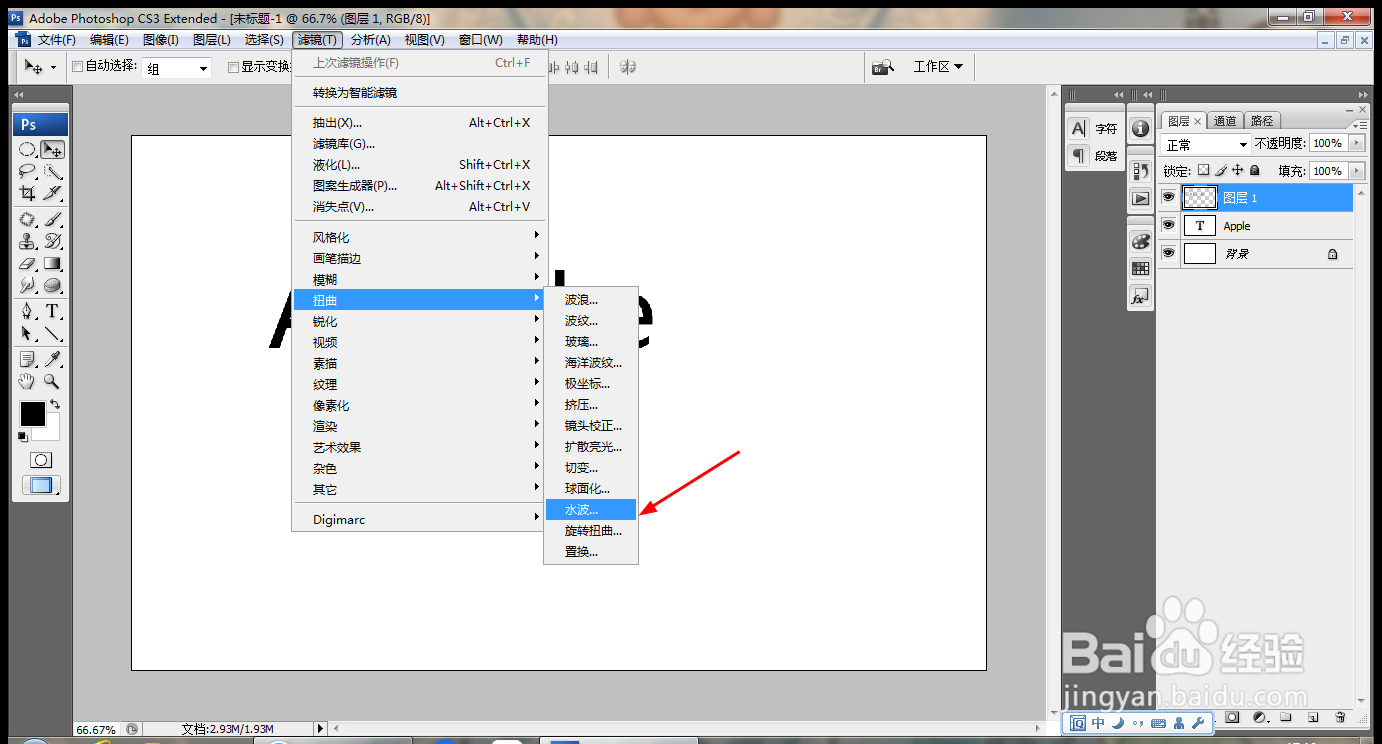This screenshot has width=1382, height=744.
Task: Open 工作区 workspace dropdown
Action: (x=938, y=67)
